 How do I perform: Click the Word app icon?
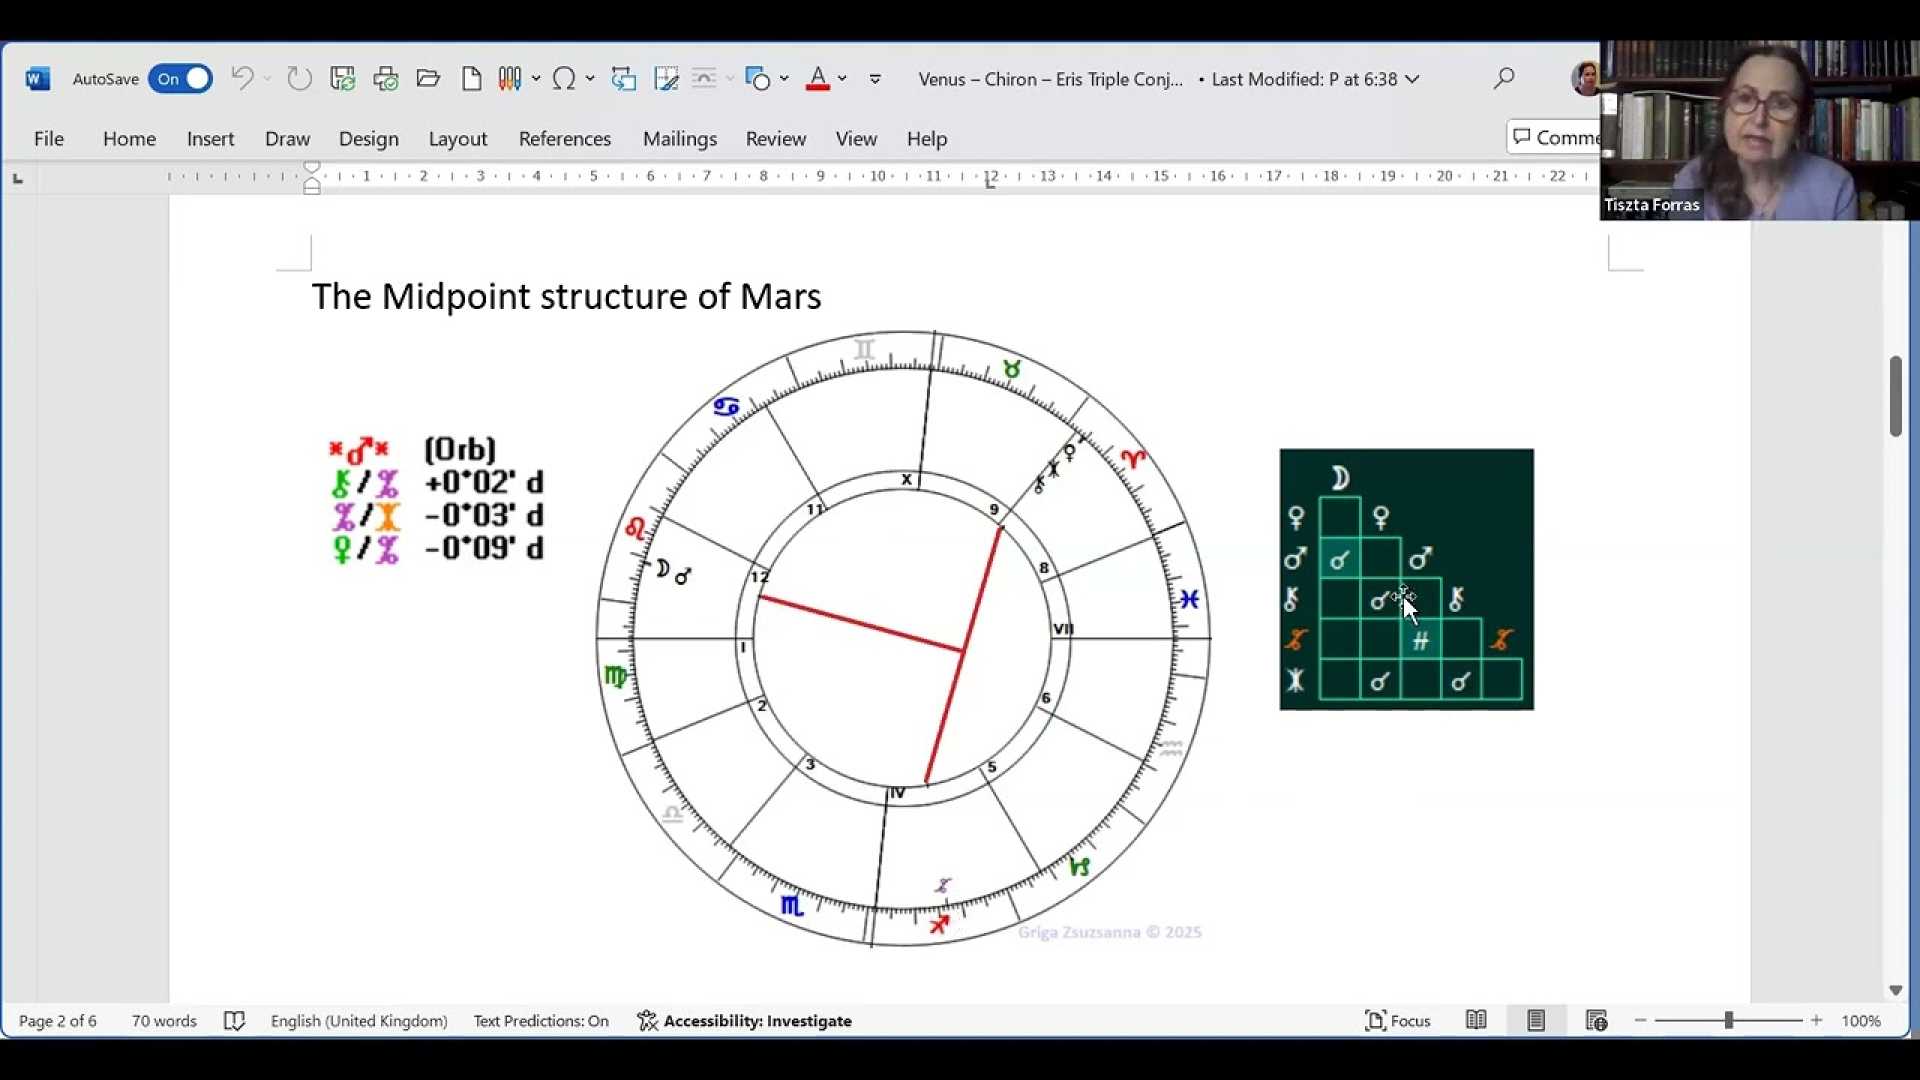click(x=38, y=79)
